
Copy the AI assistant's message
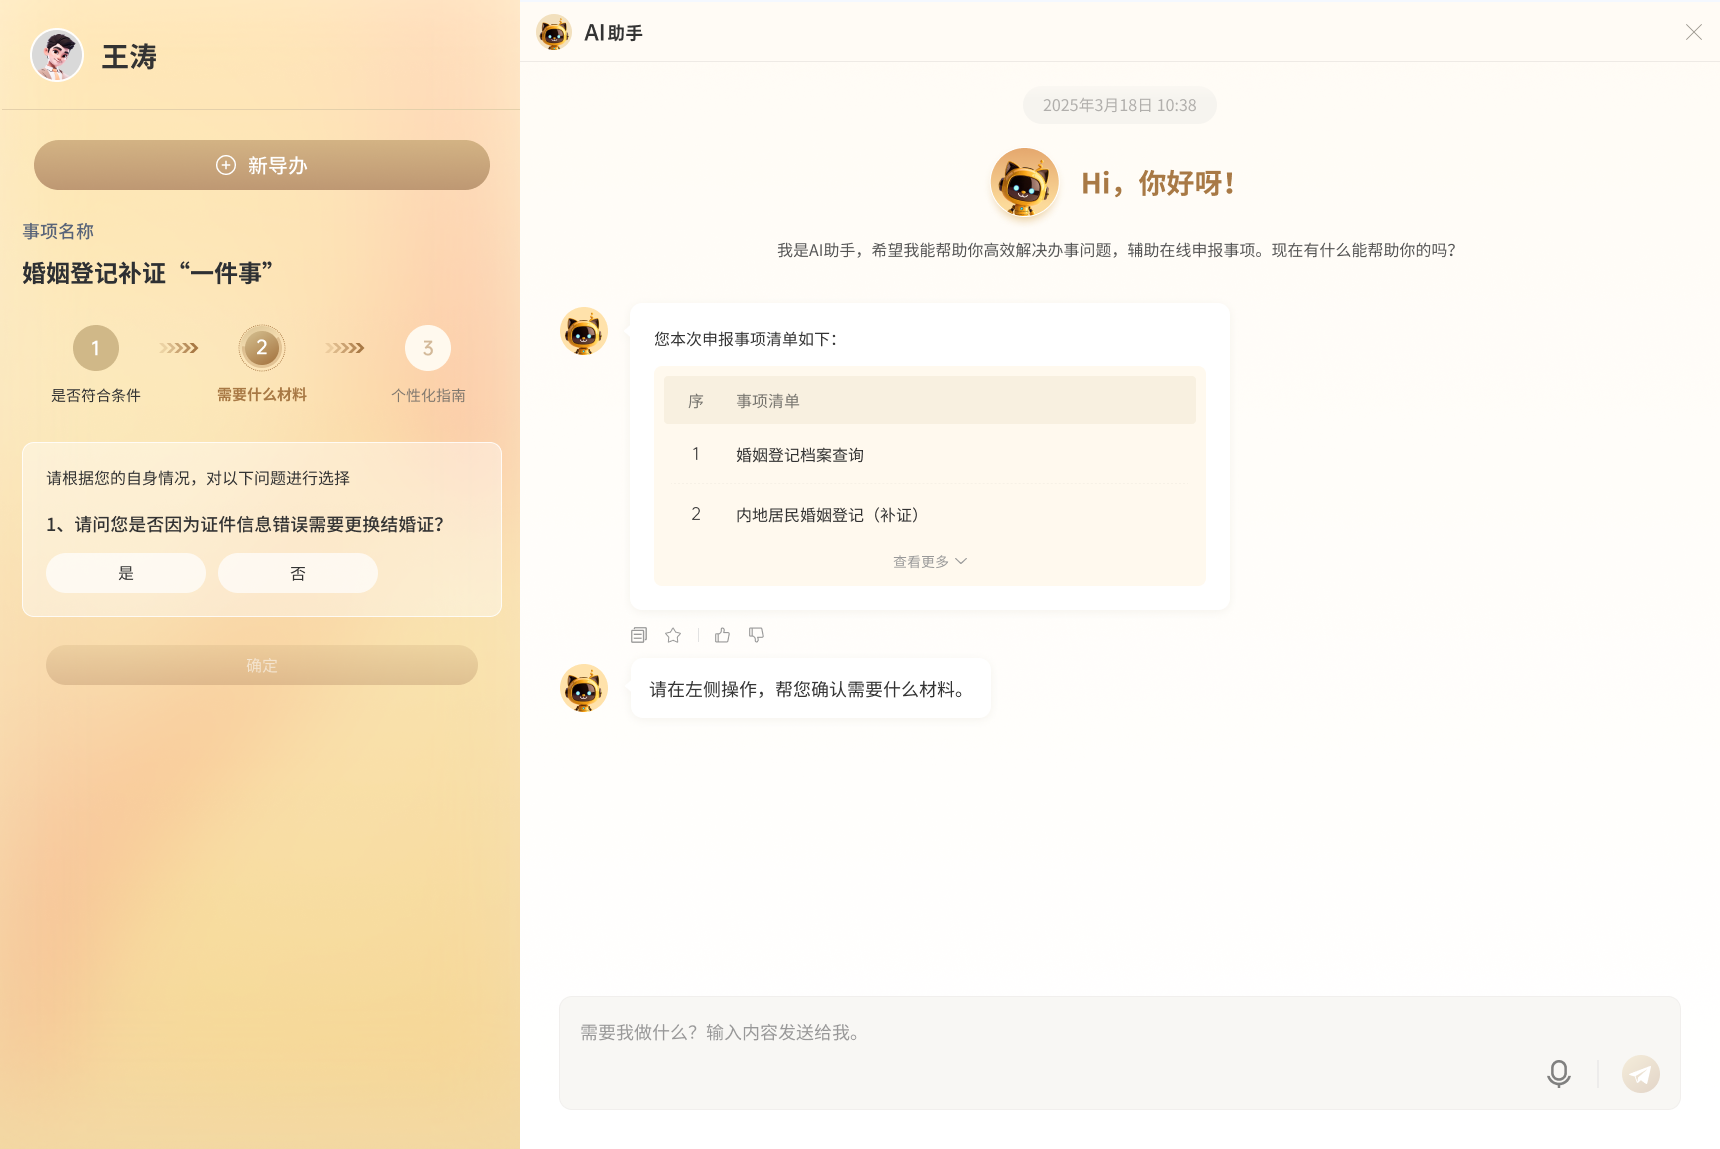(638, 635)
